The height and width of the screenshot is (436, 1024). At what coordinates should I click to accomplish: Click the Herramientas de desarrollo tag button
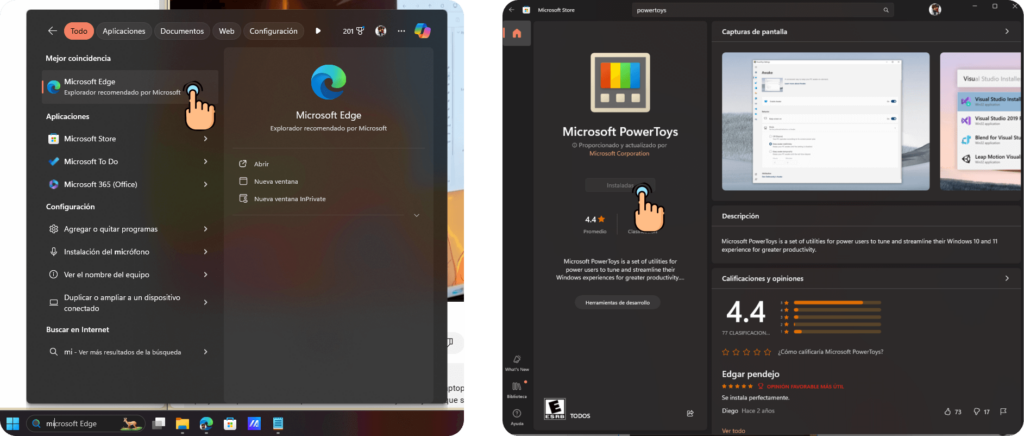617,302
